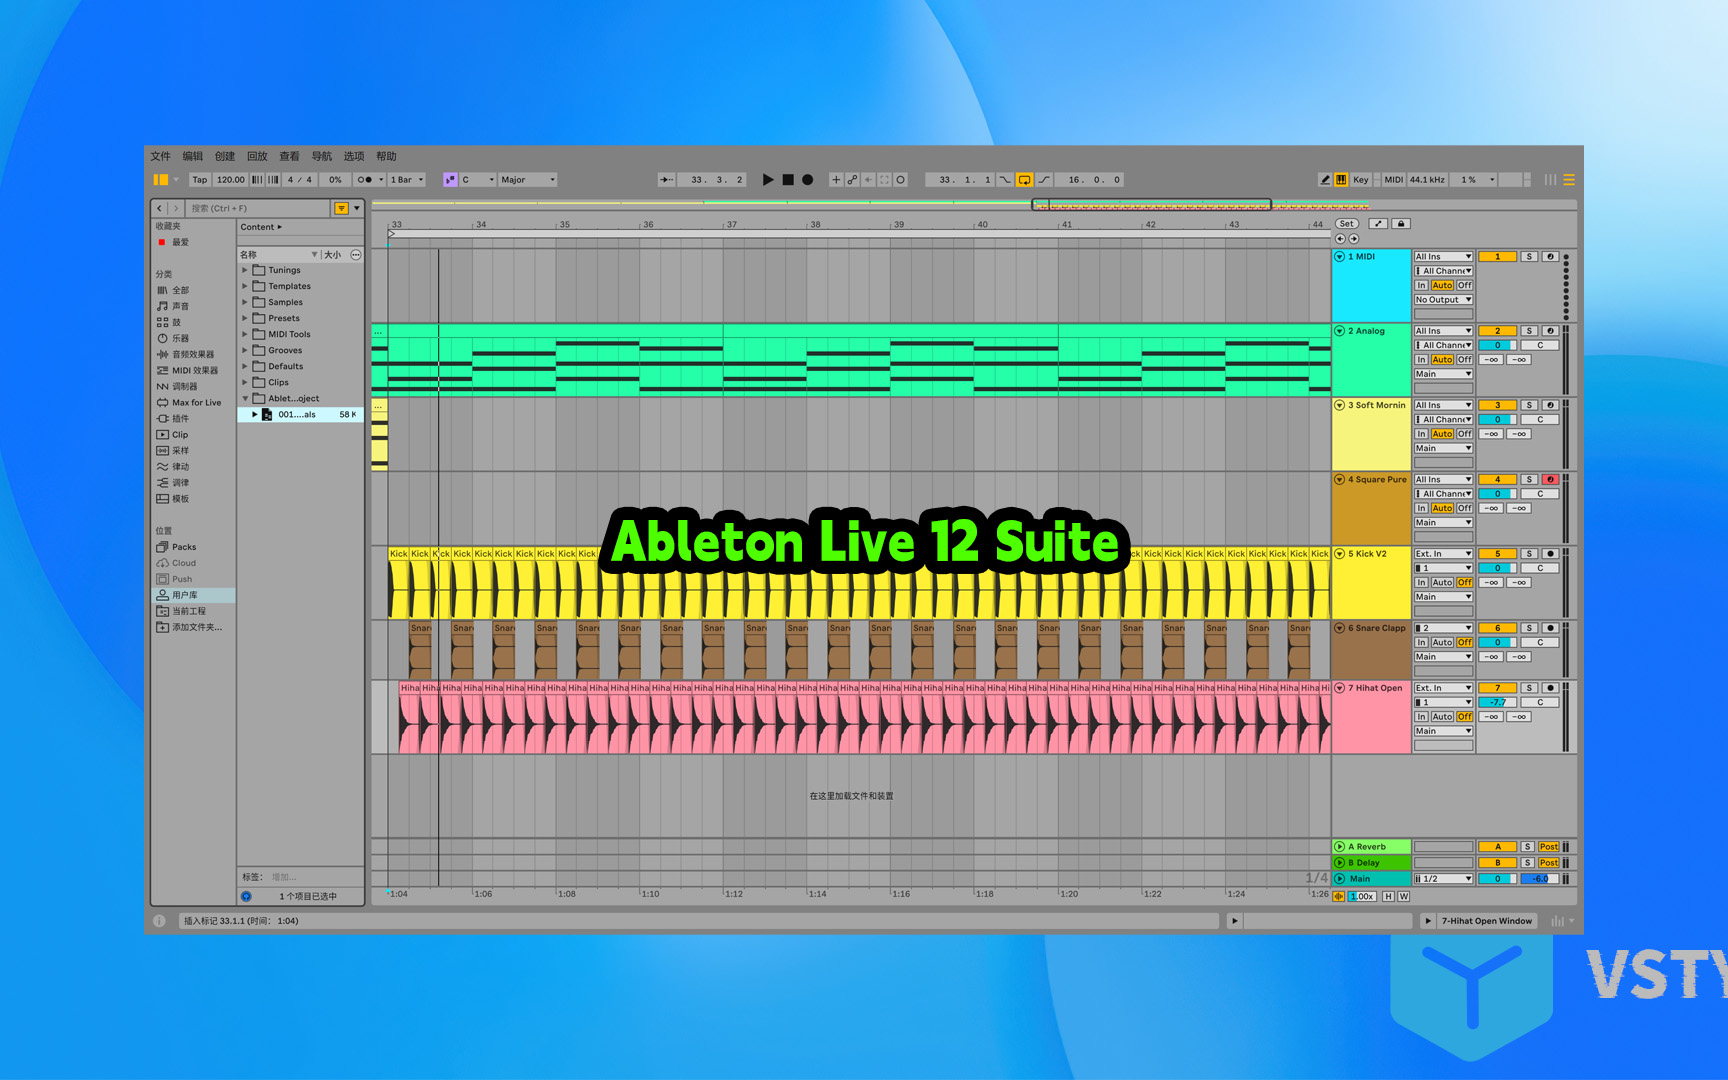Viewport: 1728px width, 1080px height.
Task: Solo the 7 Hihat Open track
Action: 1529,688
